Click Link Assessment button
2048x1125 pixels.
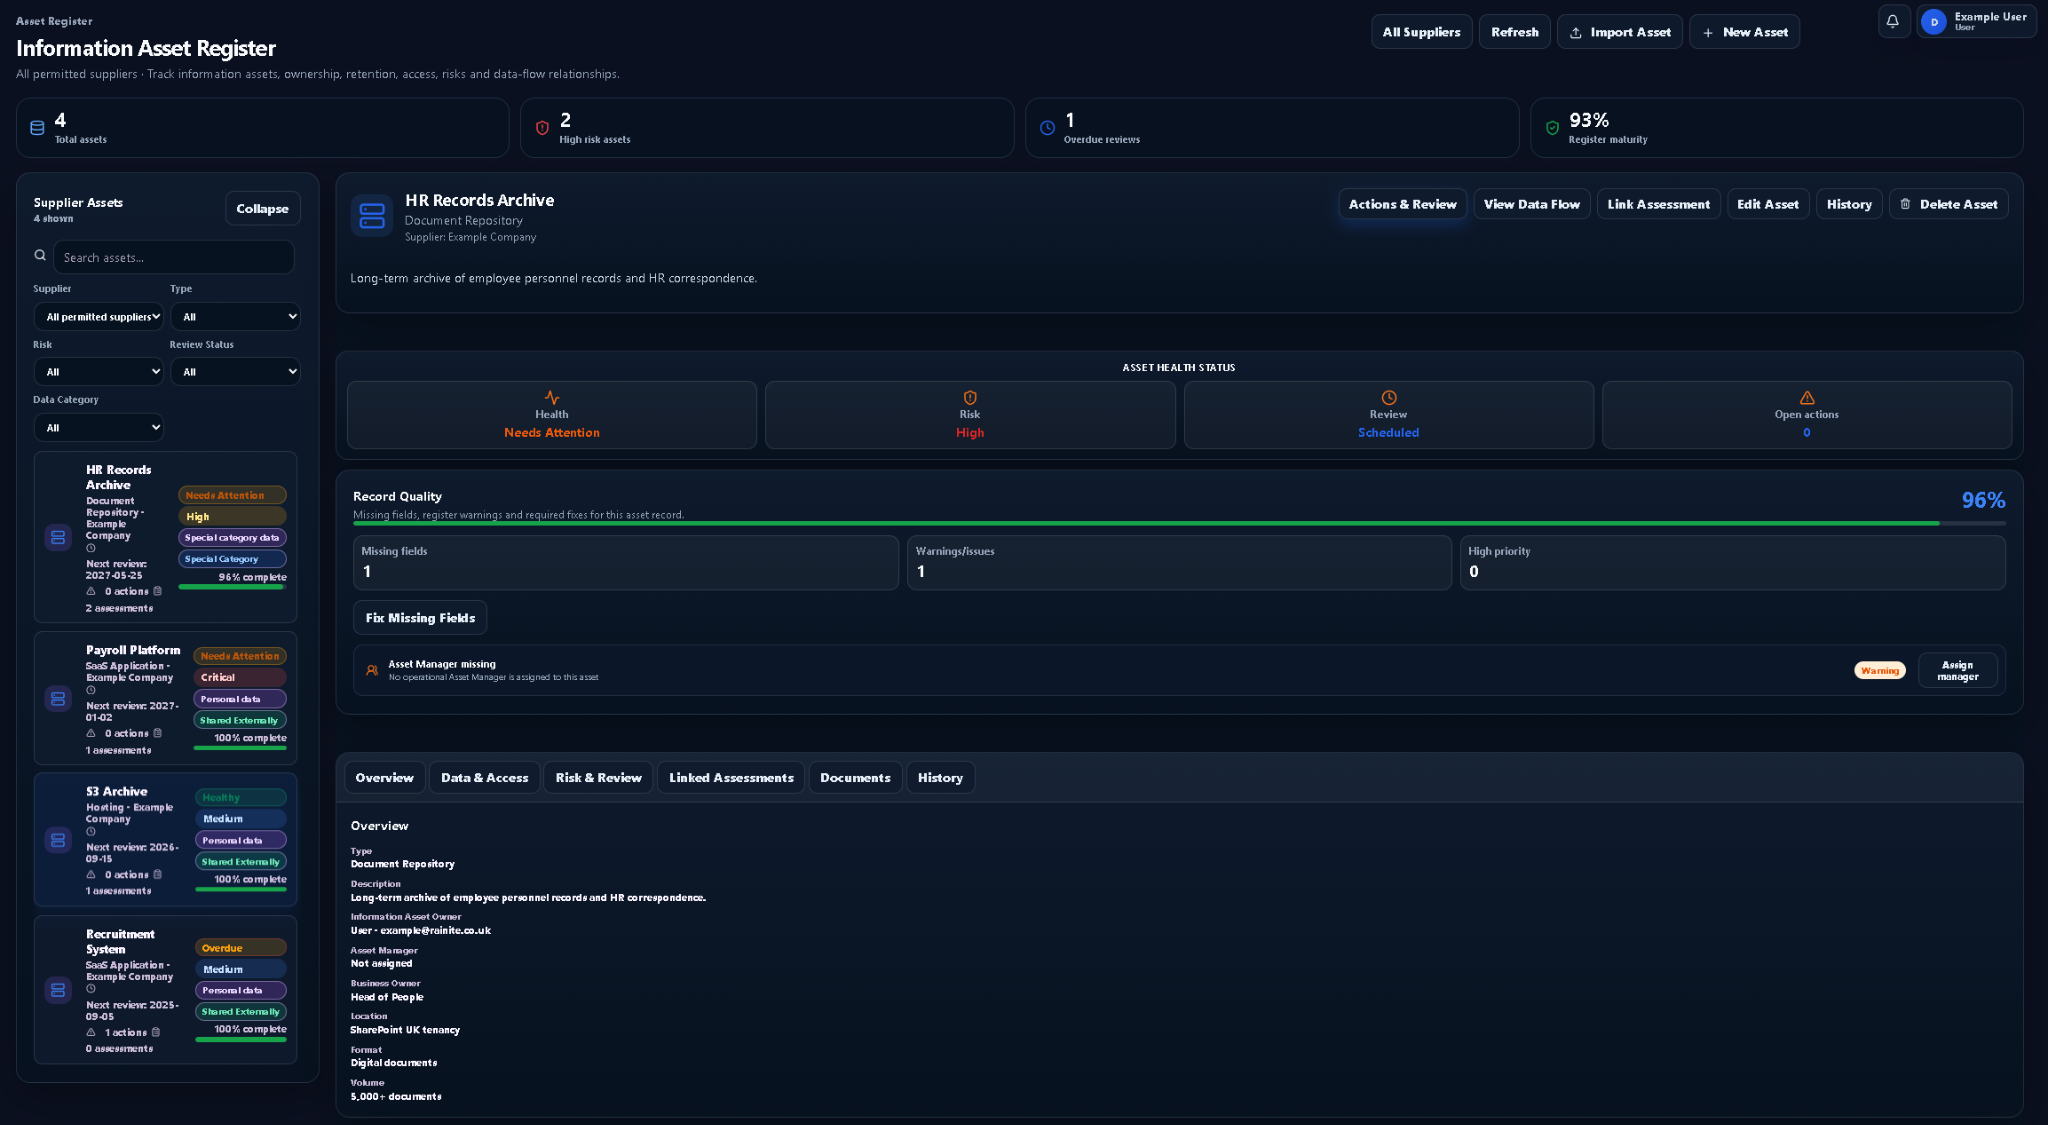pyautogui.click(x=1658, y=204)
